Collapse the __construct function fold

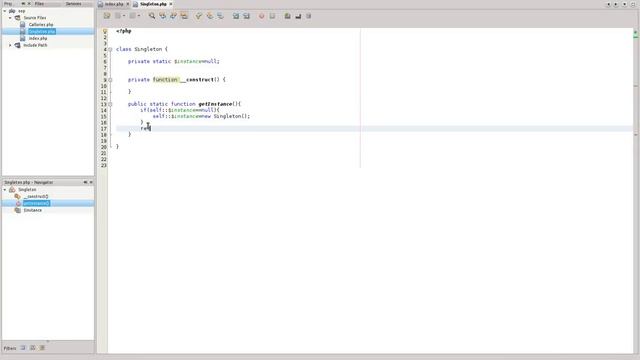pyautogui.click(x=110, y=80)
